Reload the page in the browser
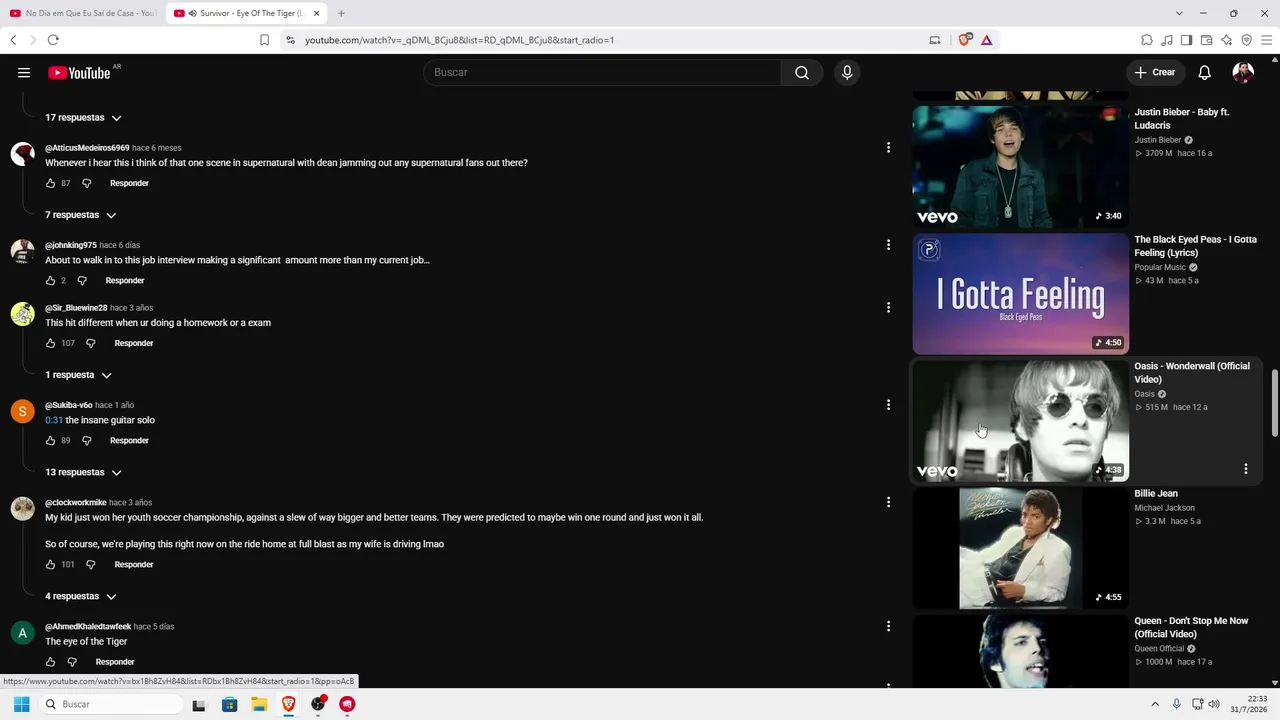The height and width of the screenshot is (720, 1280). [53, 40]
